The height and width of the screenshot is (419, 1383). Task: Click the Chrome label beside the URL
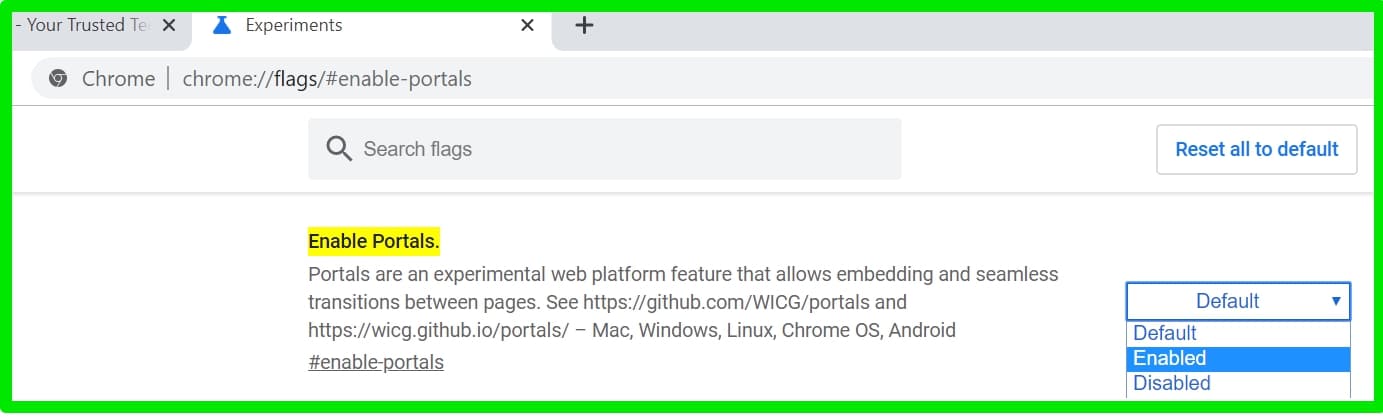coord(118,79)
